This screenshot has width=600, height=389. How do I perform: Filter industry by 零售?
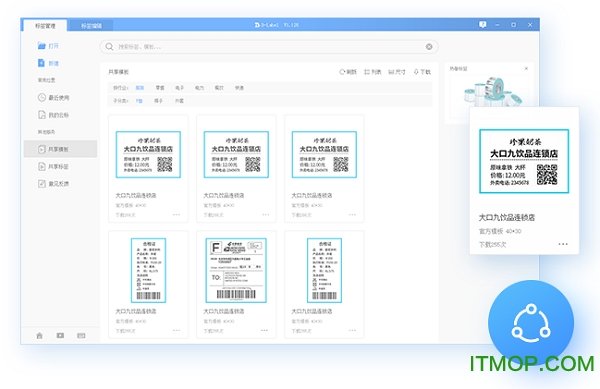(160, 88)
